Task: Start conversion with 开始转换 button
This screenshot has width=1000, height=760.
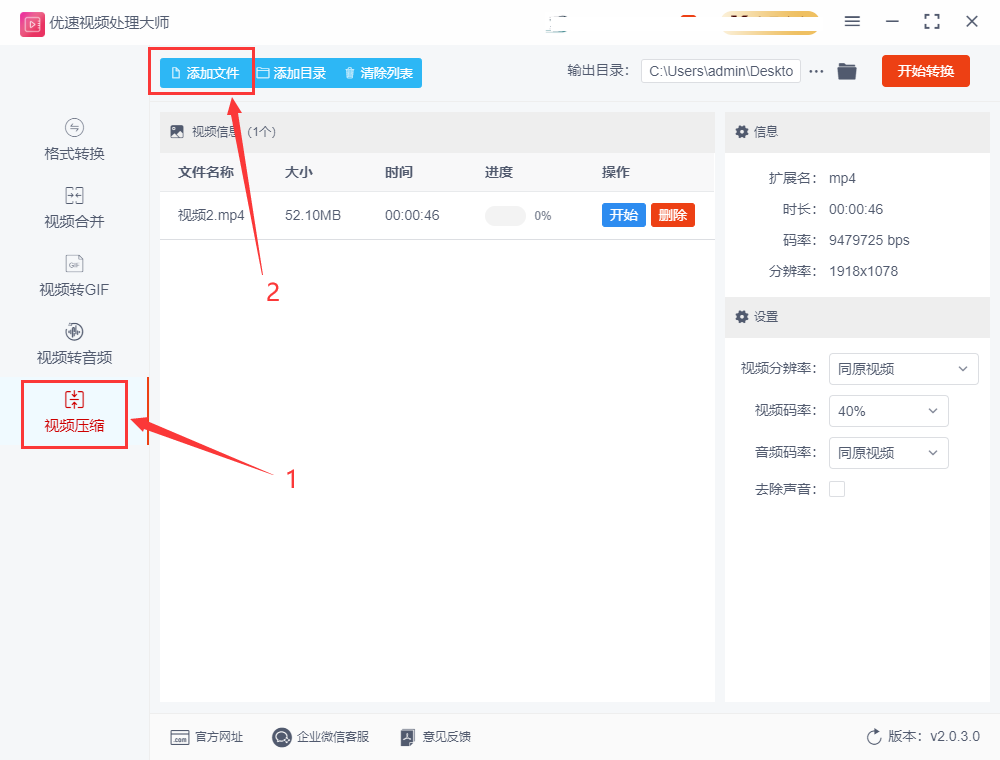Action: click(925, 71)
